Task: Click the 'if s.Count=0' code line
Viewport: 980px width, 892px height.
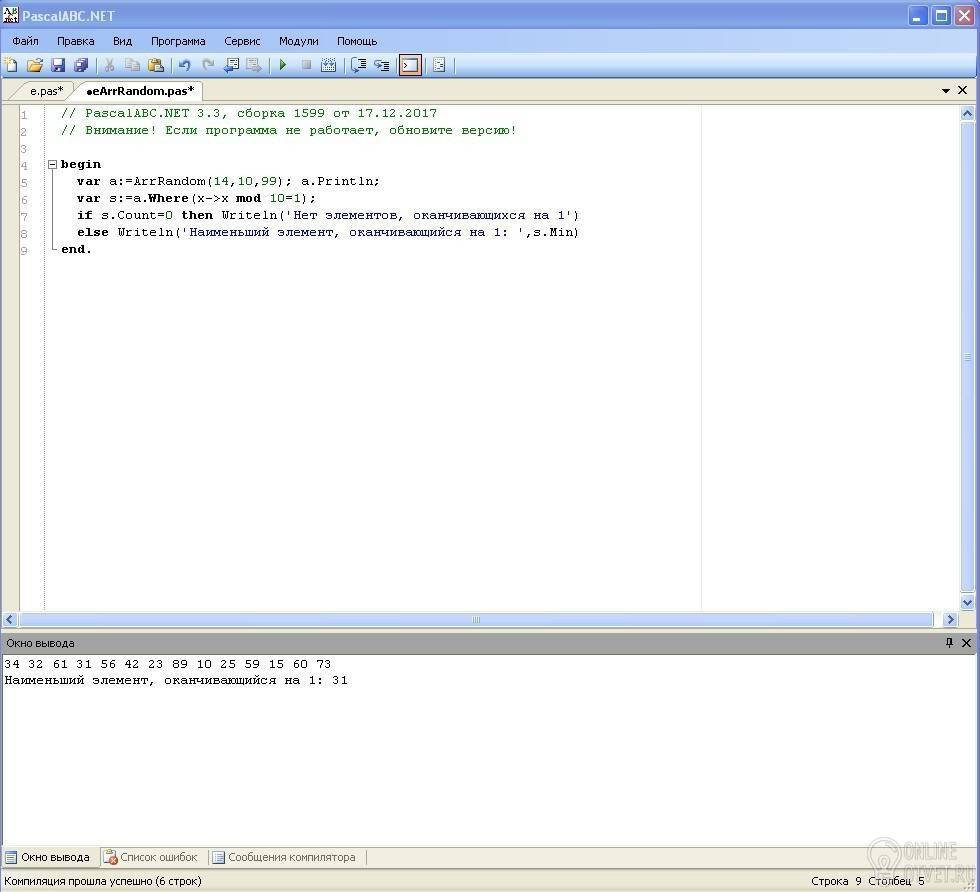Action: click(x=328, y=215)
